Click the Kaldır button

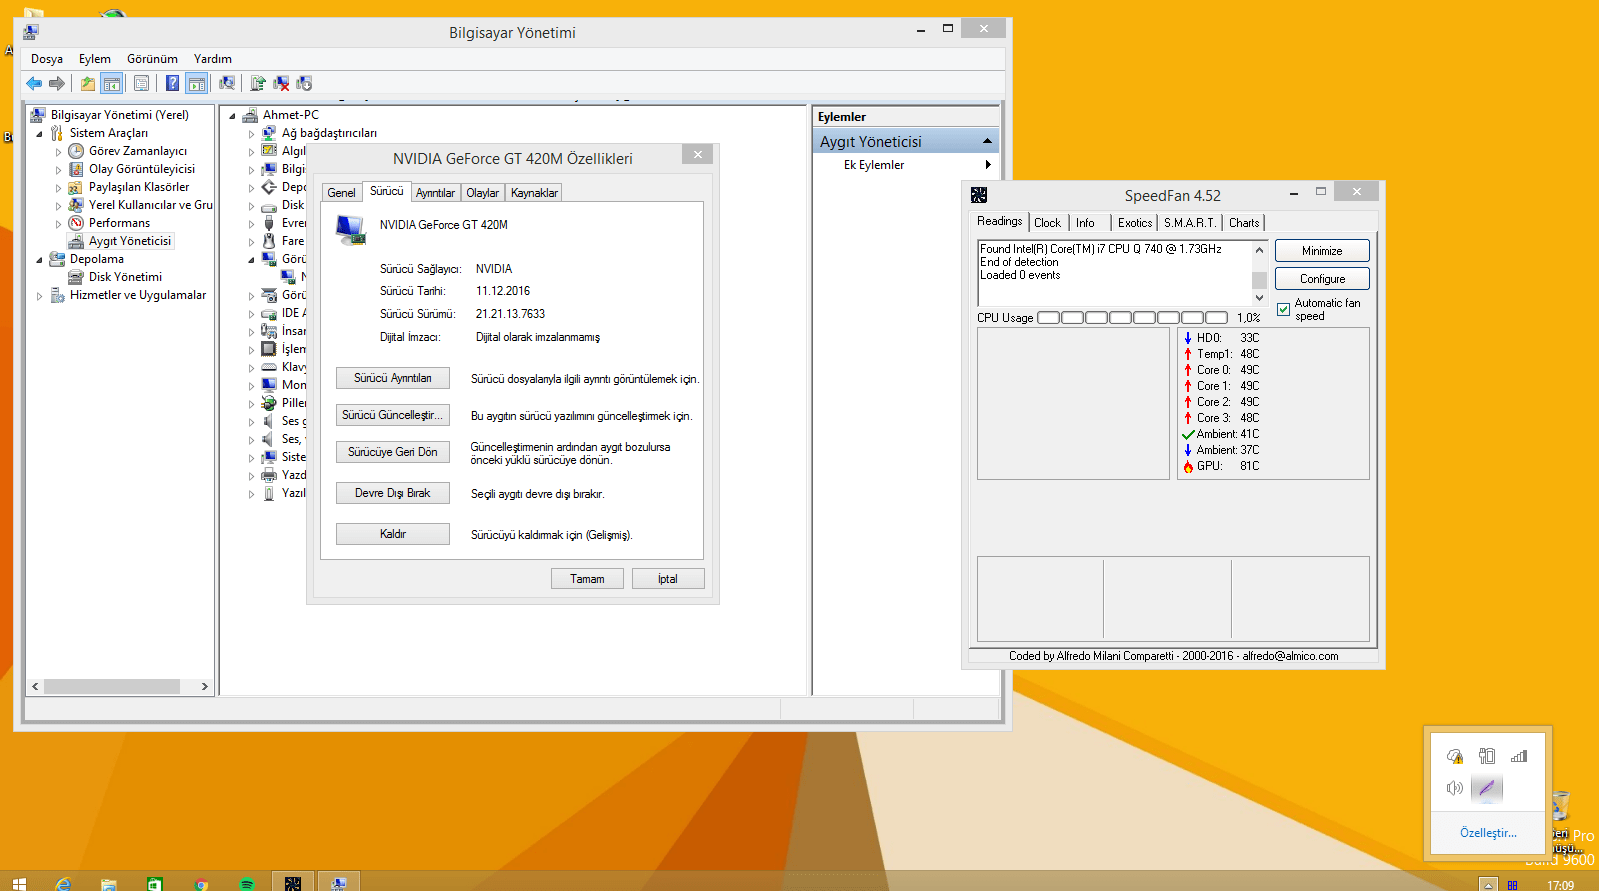pos(393,534)
